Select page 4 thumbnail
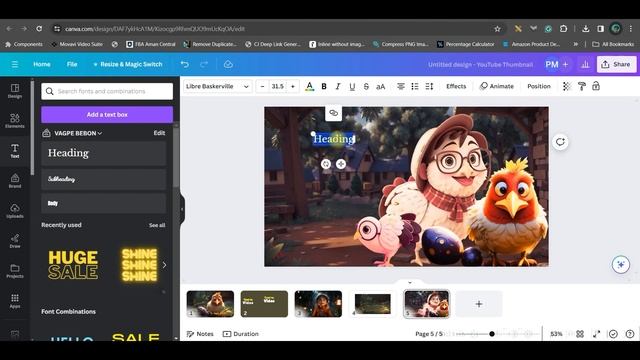 tap(372, 304)
